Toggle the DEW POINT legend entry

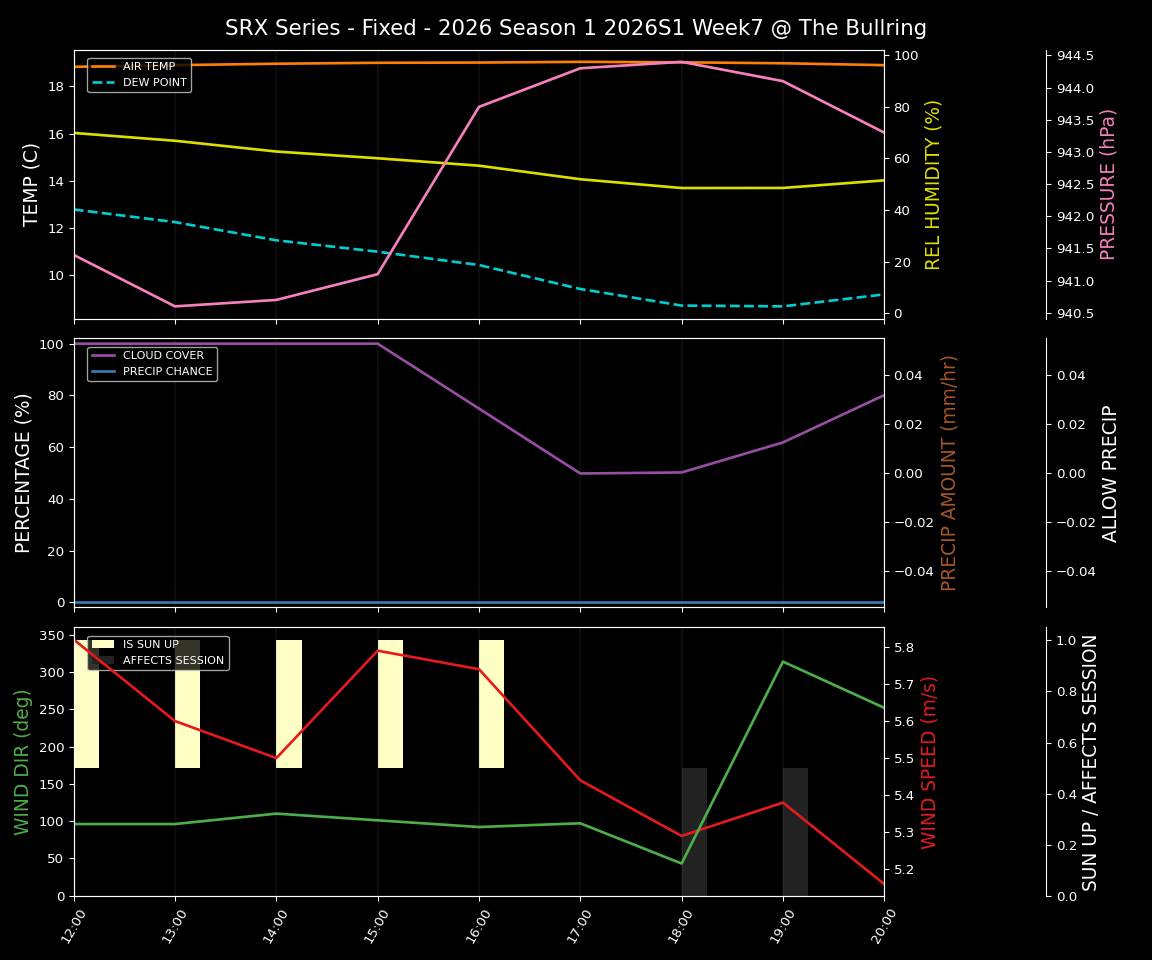[153, 82]
